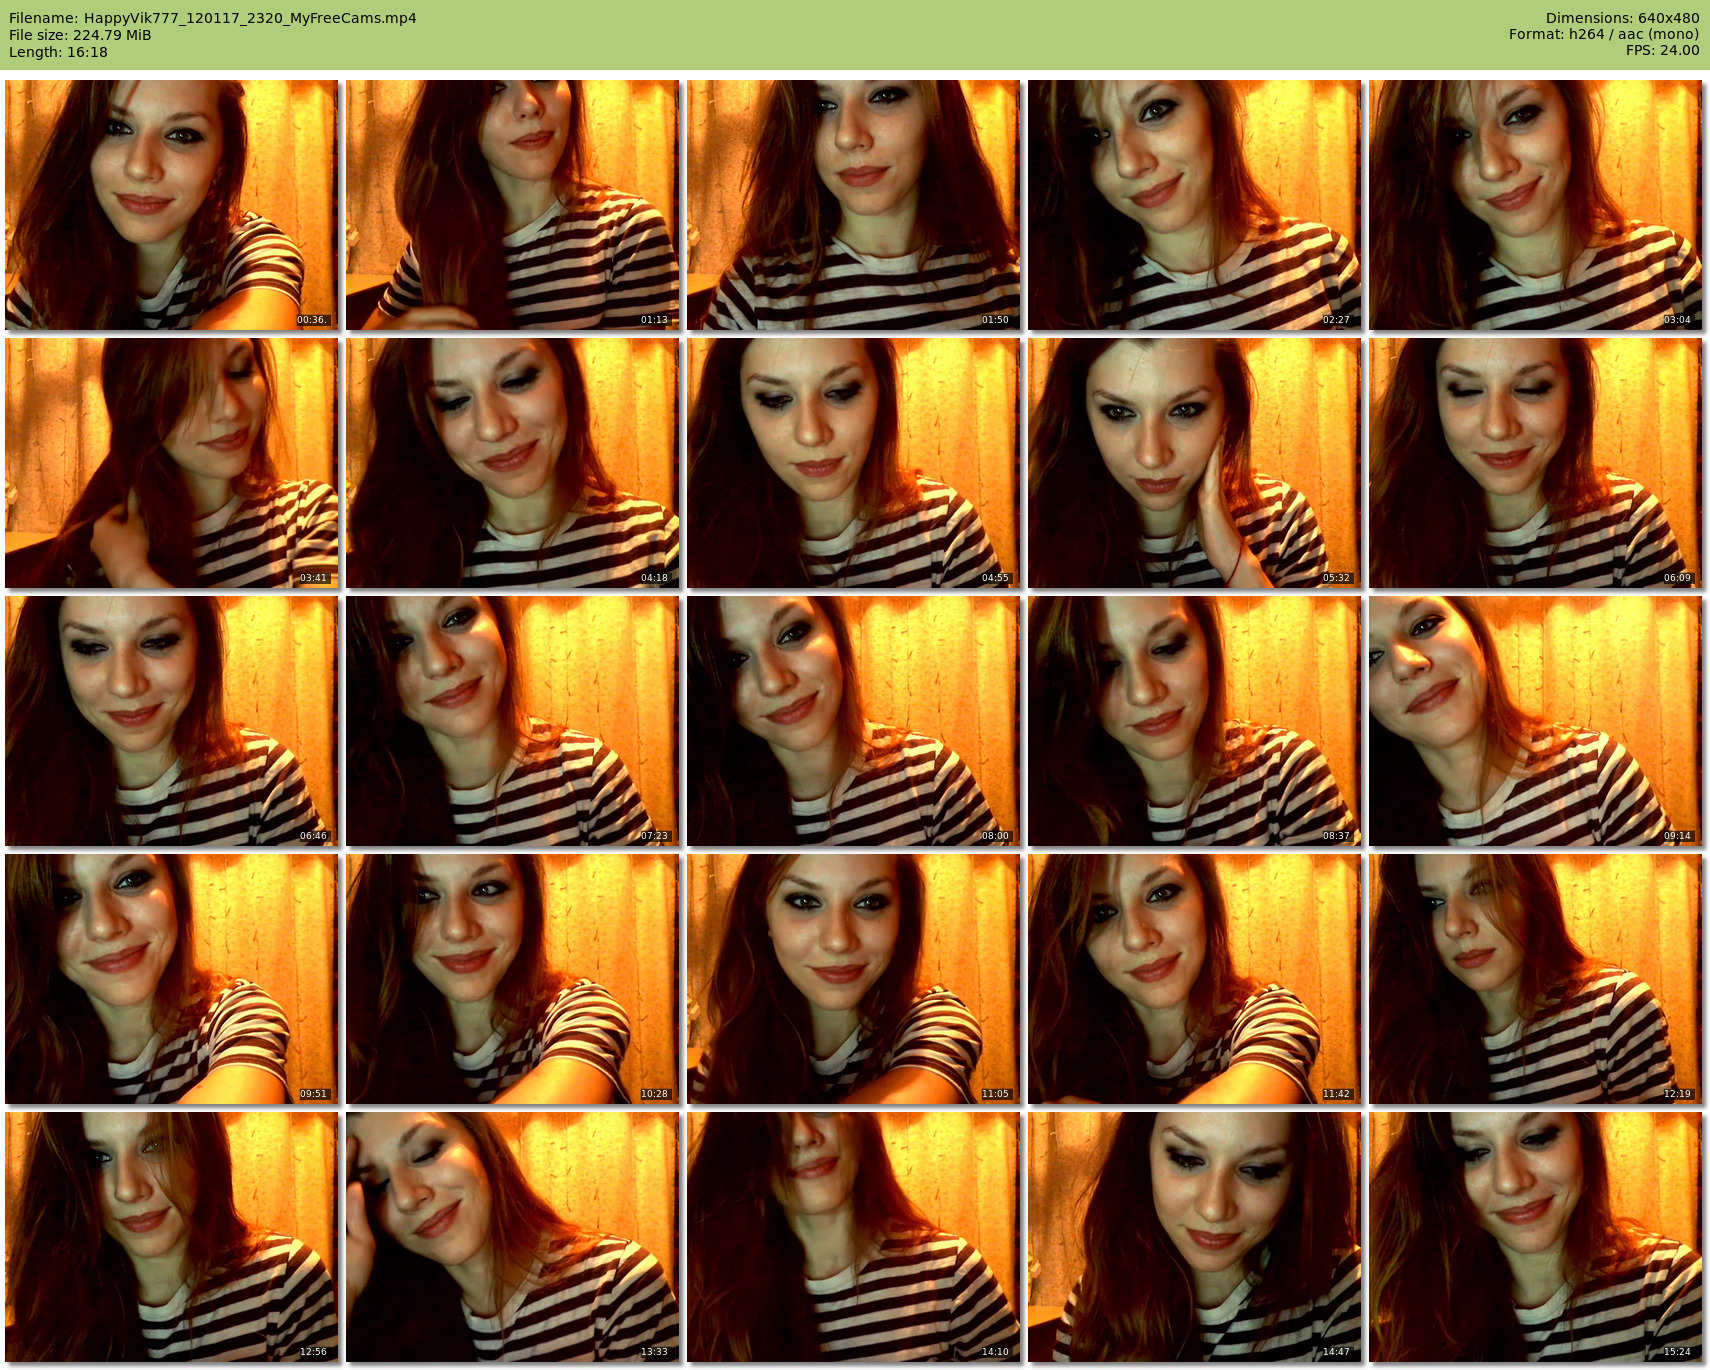View the 14:47 thumbnail

pyautogui.click(x=1195, y=1237)
